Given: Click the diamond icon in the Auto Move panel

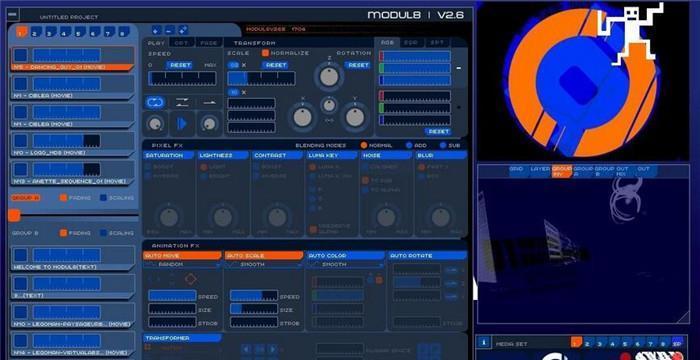Looking at the screenshot, I should tap(191, 279).
